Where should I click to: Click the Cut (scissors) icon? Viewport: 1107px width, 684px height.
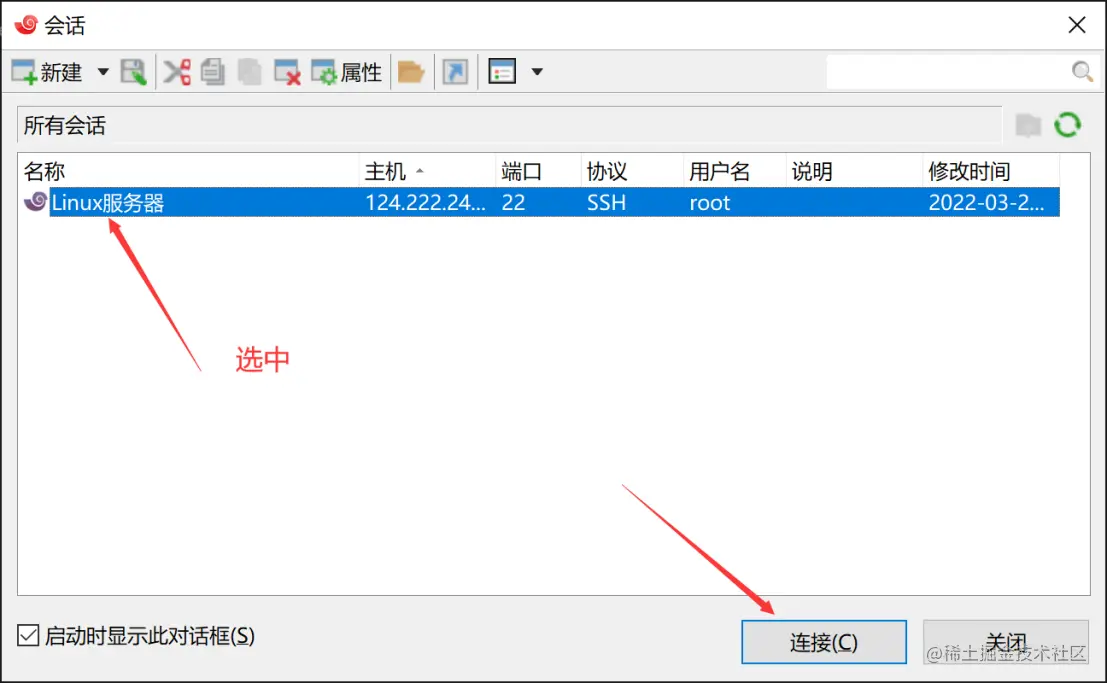pyautogui.click(x=176, y=72)
